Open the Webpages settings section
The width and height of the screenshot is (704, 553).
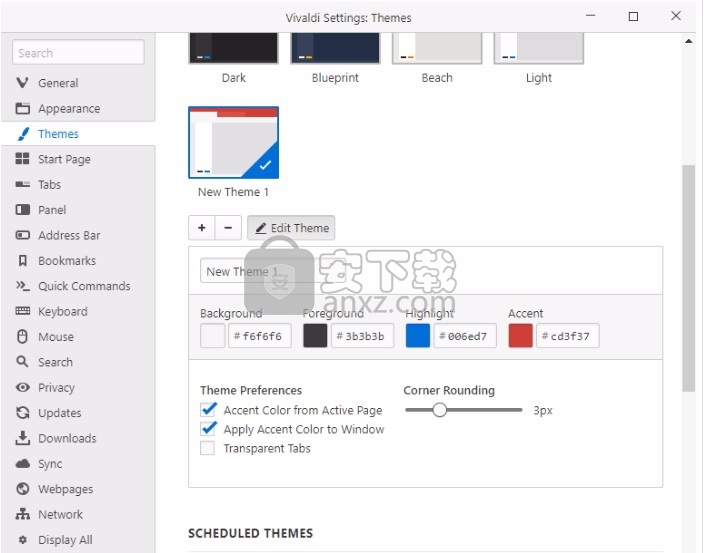[78, 489]
